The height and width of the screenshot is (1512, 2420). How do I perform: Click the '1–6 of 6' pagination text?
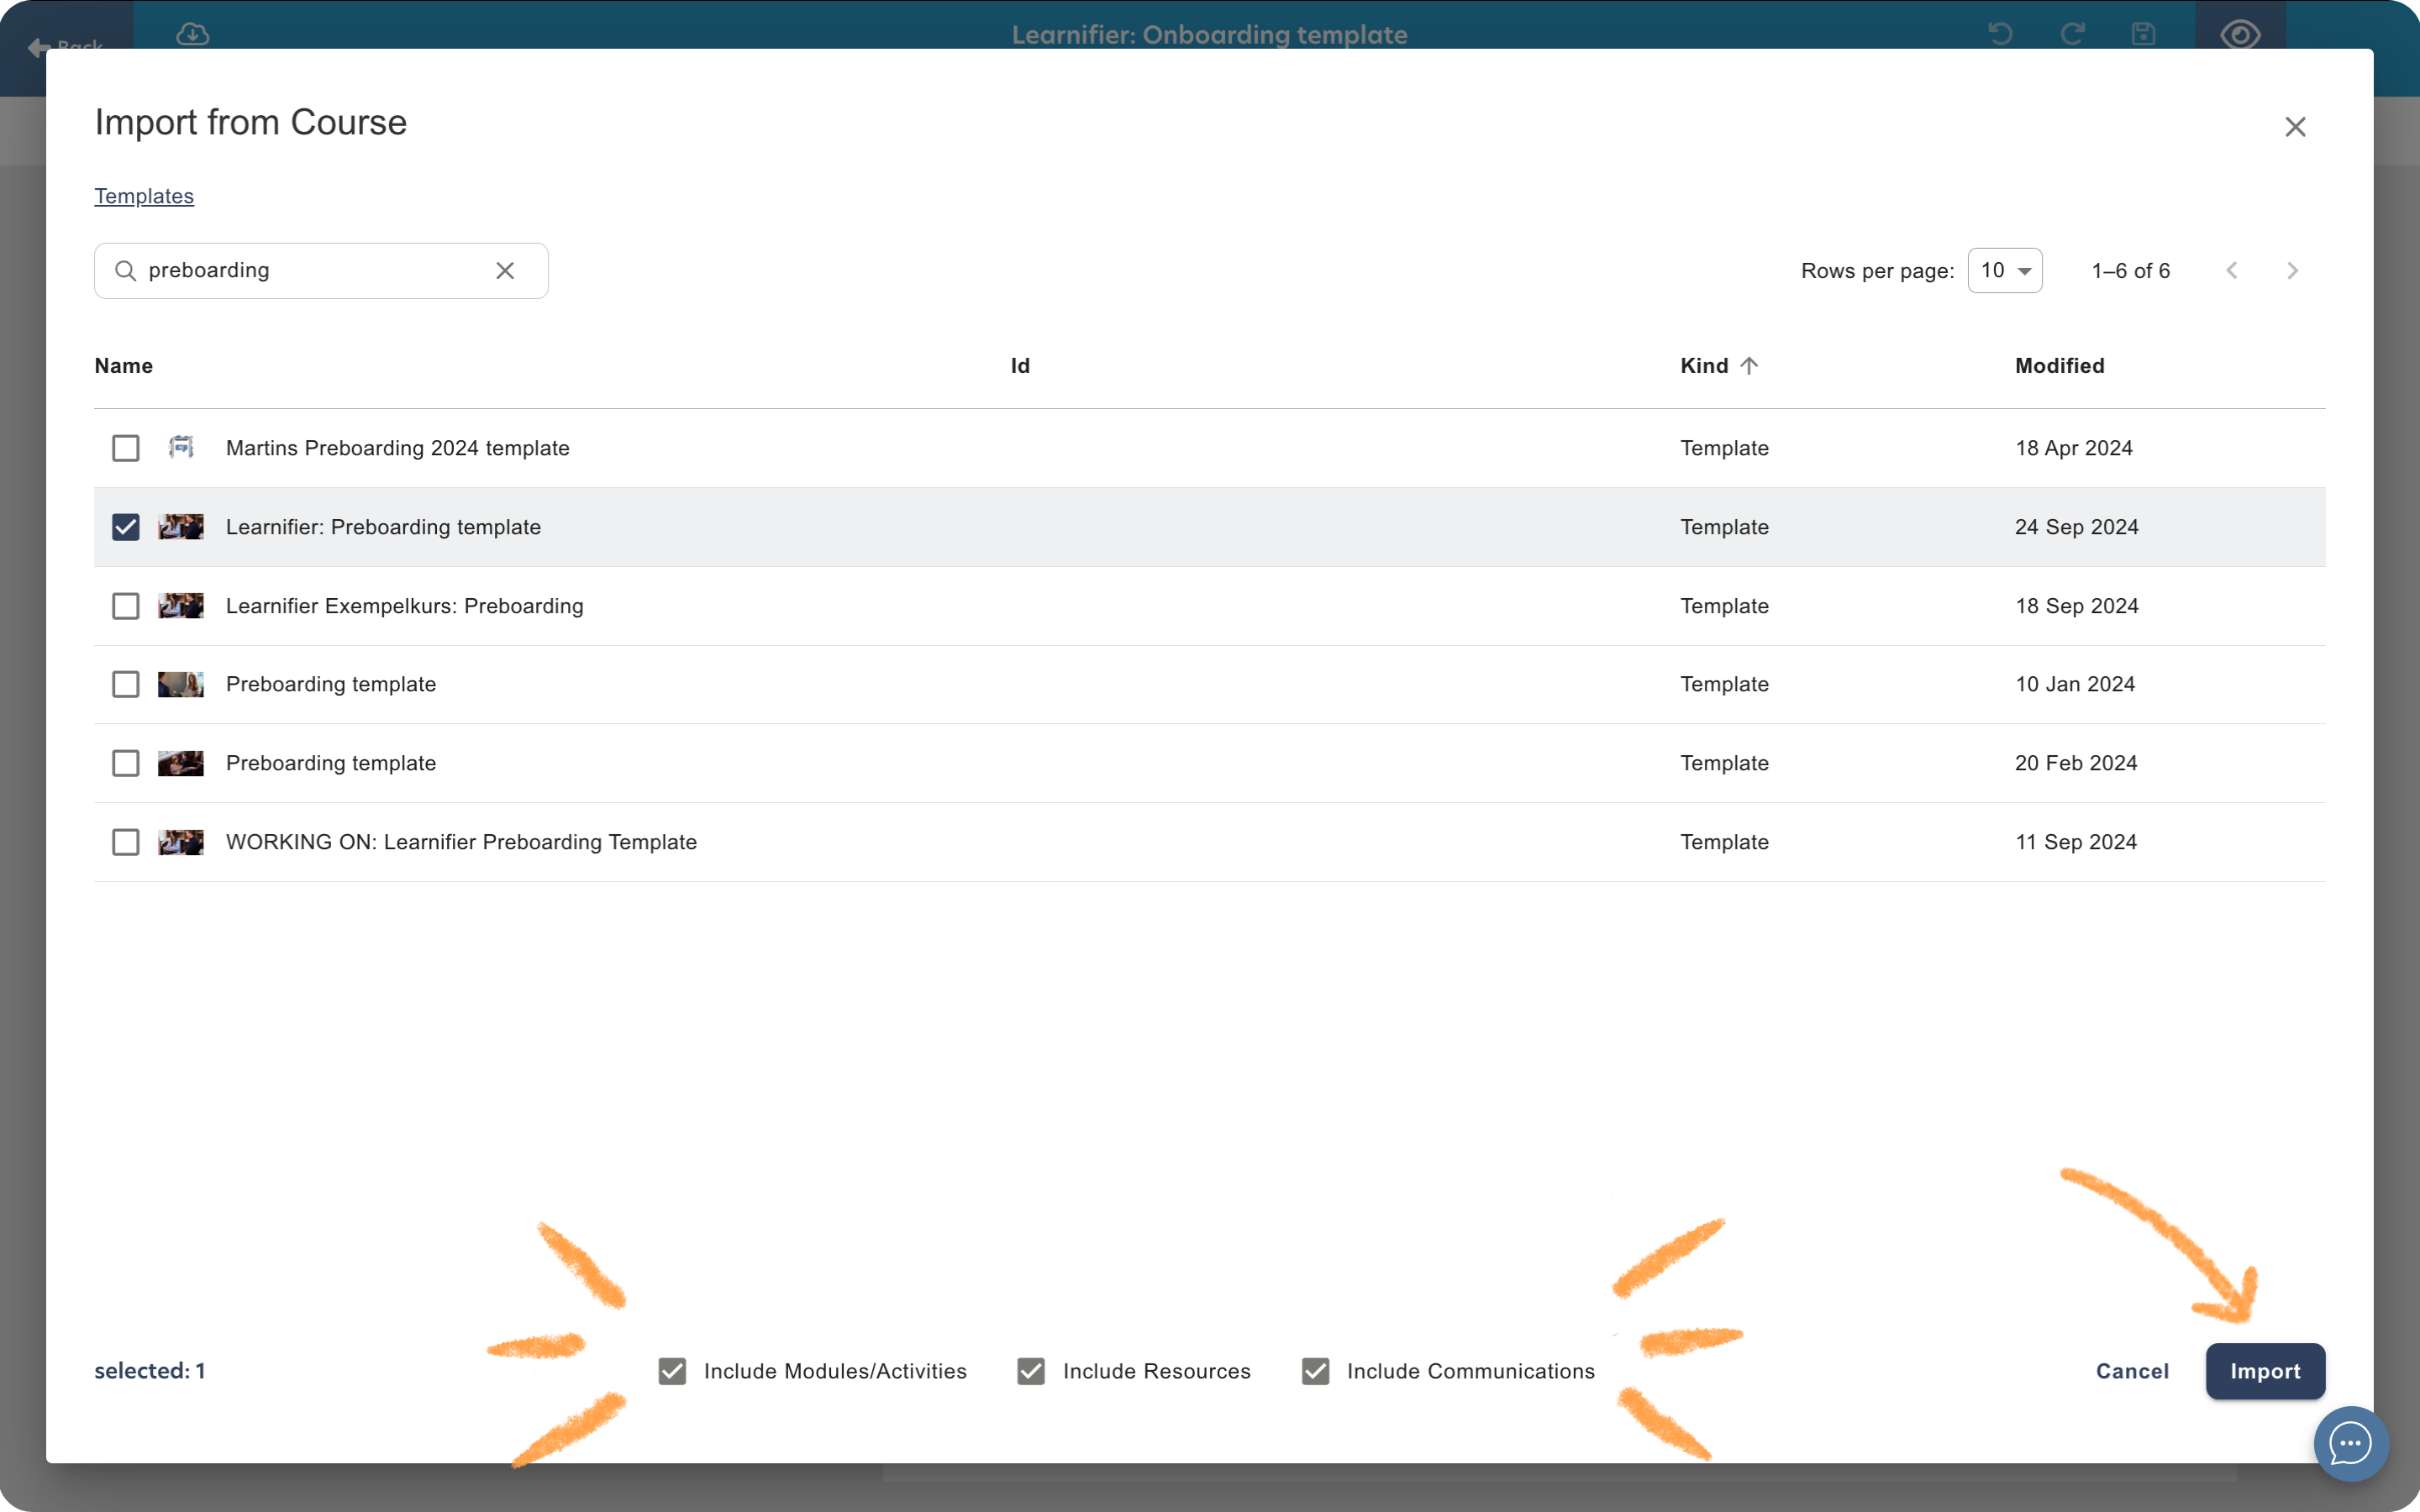coord(2131,271)
